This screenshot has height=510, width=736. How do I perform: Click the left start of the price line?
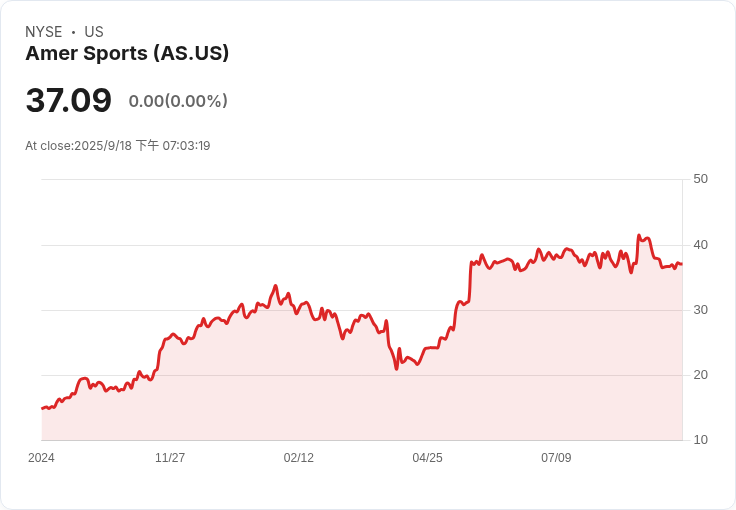point(42,408)
